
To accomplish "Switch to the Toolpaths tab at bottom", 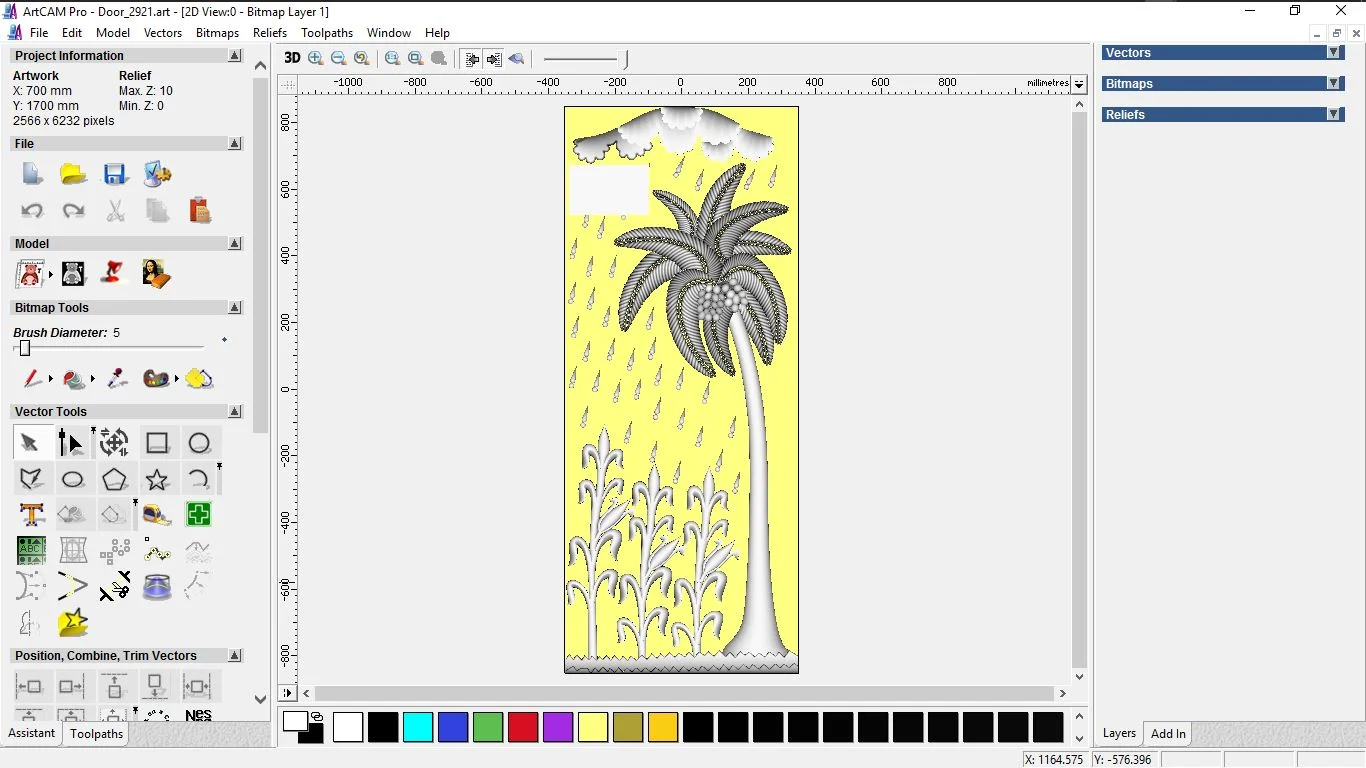I will pyautogui.click(x=96, y=734).
